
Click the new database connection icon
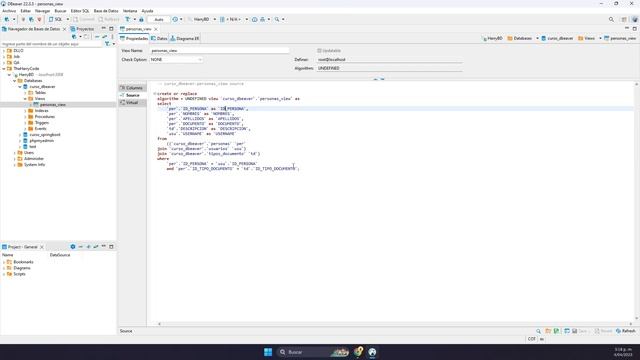pos(7,19)
